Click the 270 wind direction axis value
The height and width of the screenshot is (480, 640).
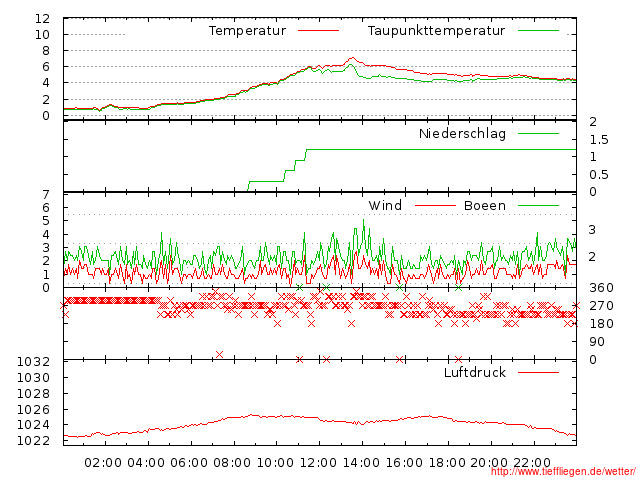pos(601,306)
